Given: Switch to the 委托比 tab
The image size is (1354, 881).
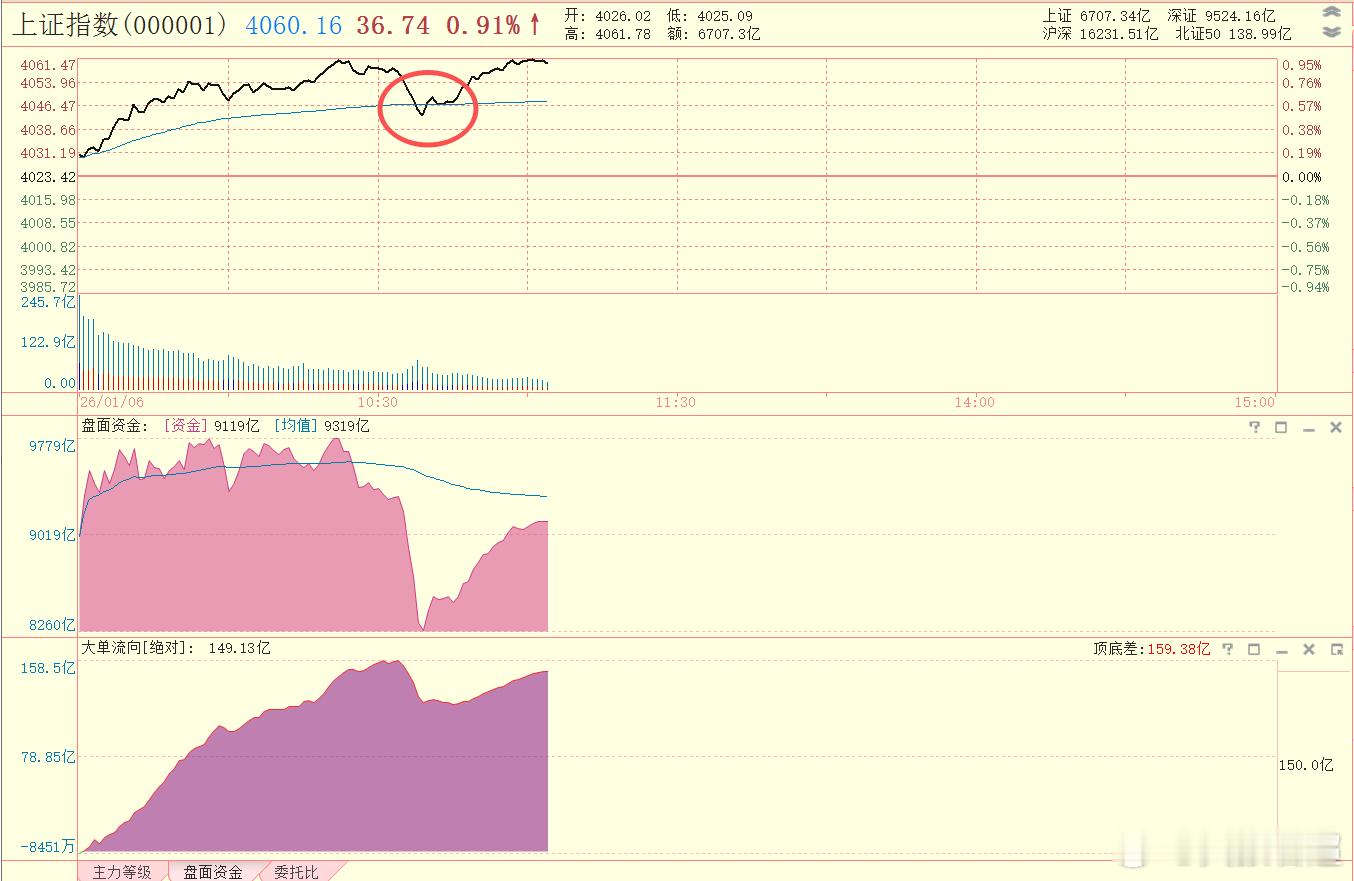Looking at the screenshot, I should point(296,872).
